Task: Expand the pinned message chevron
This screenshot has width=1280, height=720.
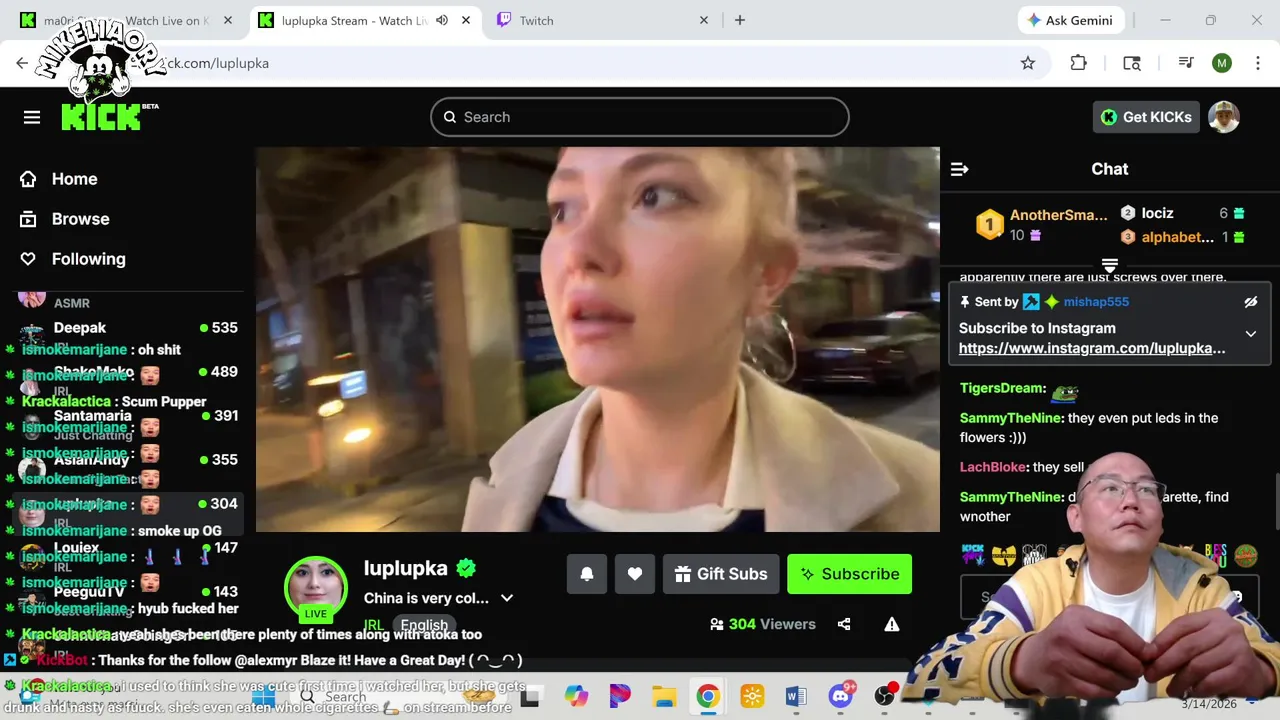Action: coord(1250,334)
